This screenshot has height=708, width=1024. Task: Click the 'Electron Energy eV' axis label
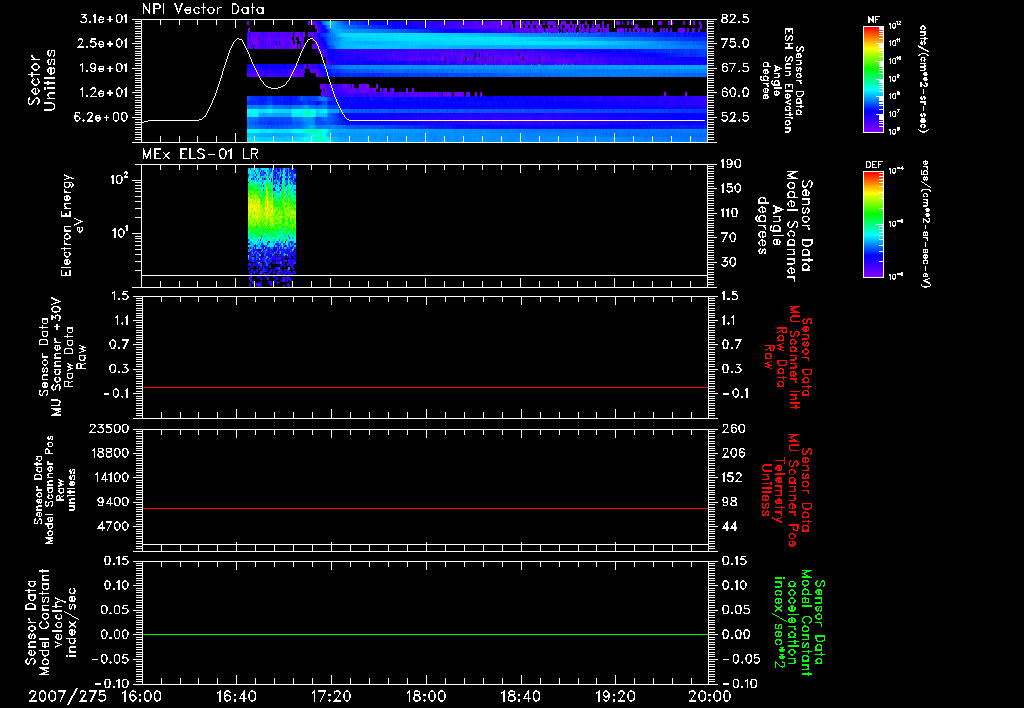coord(72,225)
